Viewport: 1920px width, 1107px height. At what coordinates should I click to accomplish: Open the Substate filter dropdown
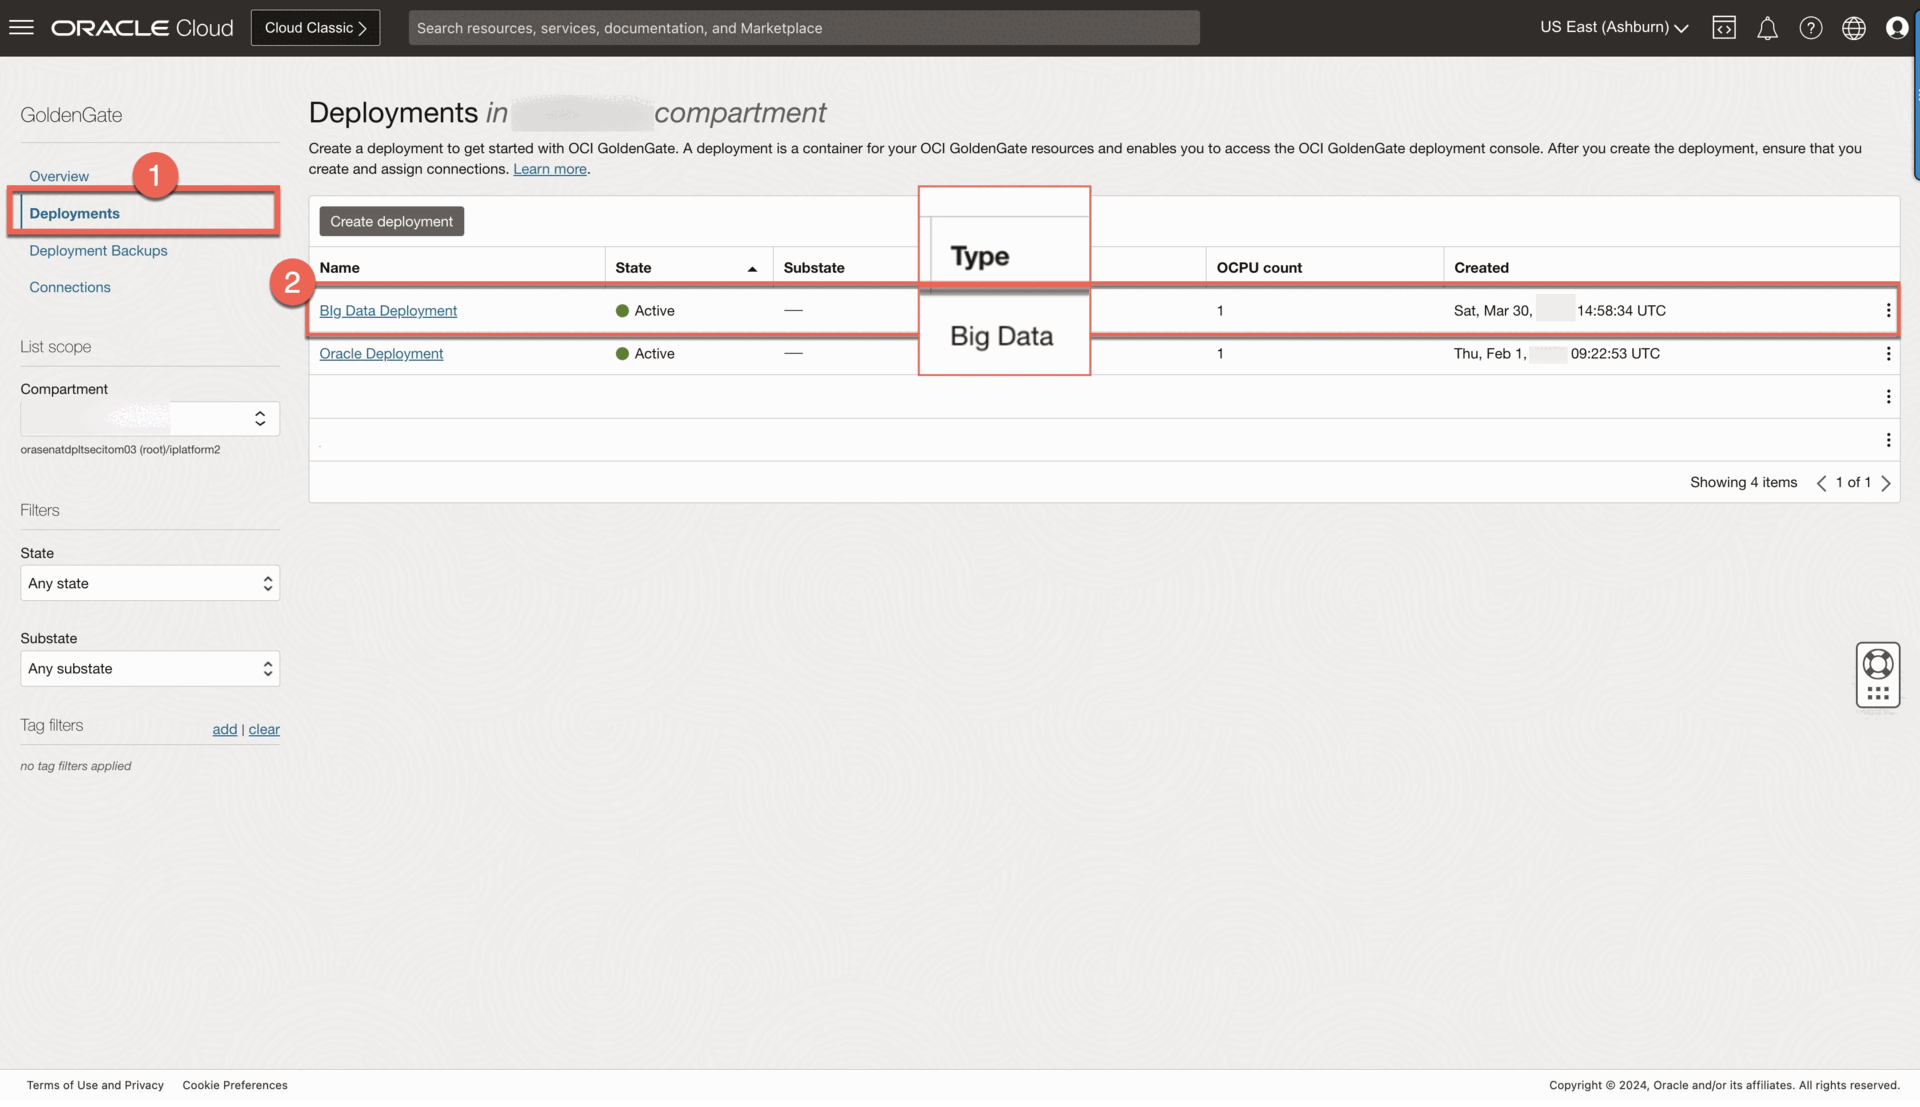pos(150,668)
